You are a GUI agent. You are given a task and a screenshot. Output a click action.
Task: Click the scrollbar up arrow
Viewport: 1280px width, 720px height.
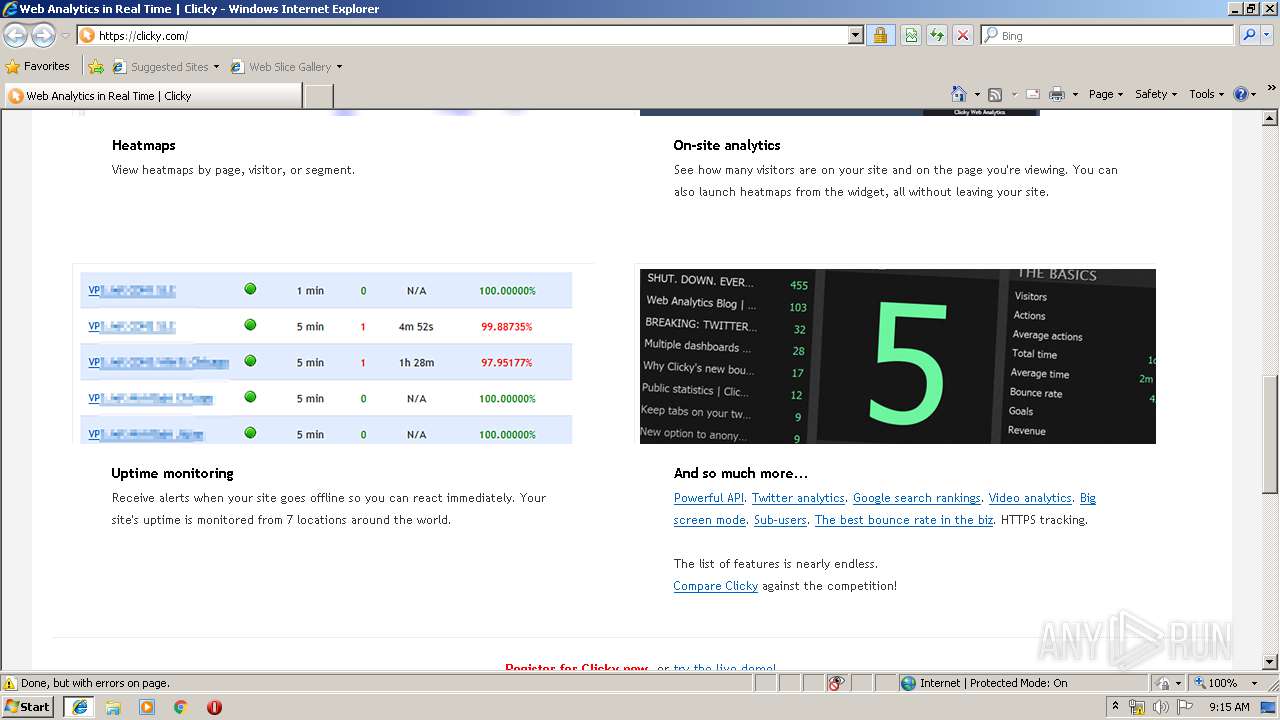(x=1270, y=118)
